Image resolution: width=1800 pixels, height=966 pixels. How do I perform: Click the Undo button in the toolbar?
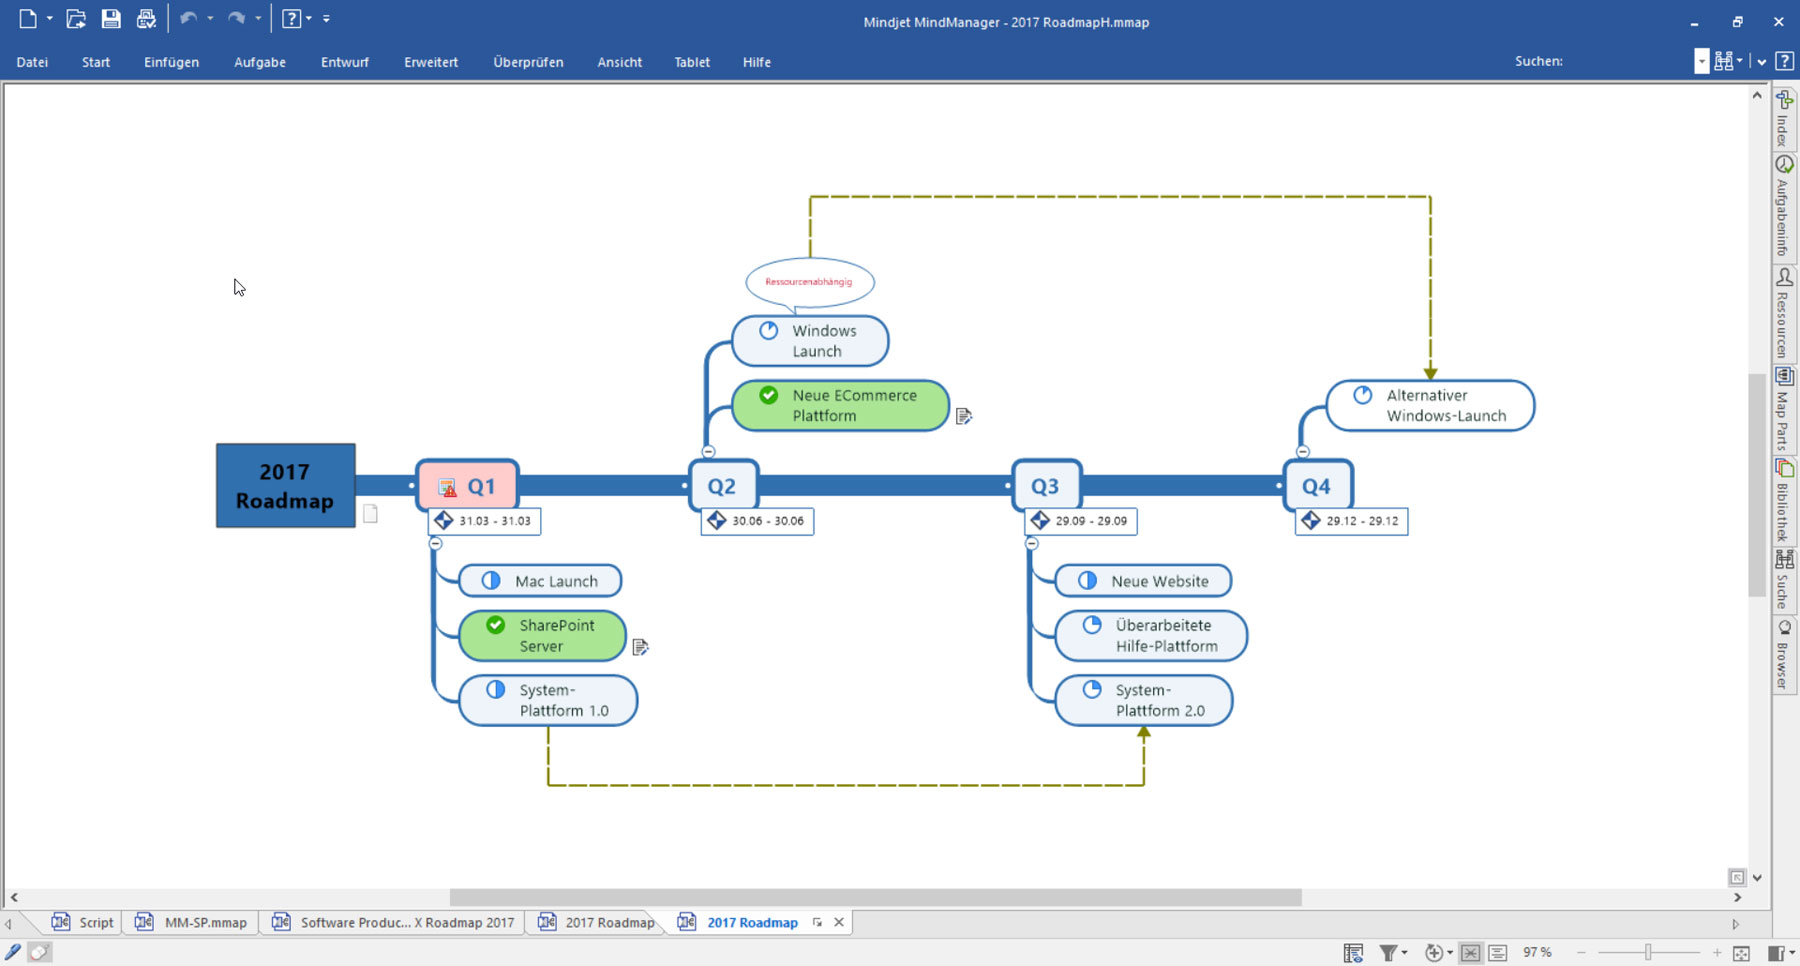click(190, 18)
